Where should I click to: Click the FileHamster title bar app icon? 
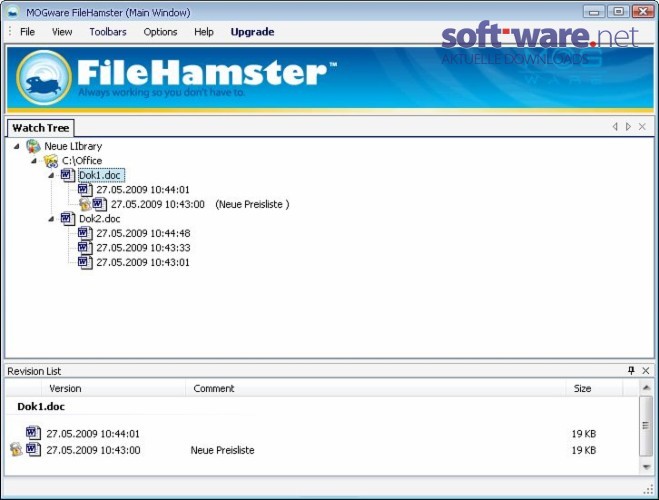13,12
